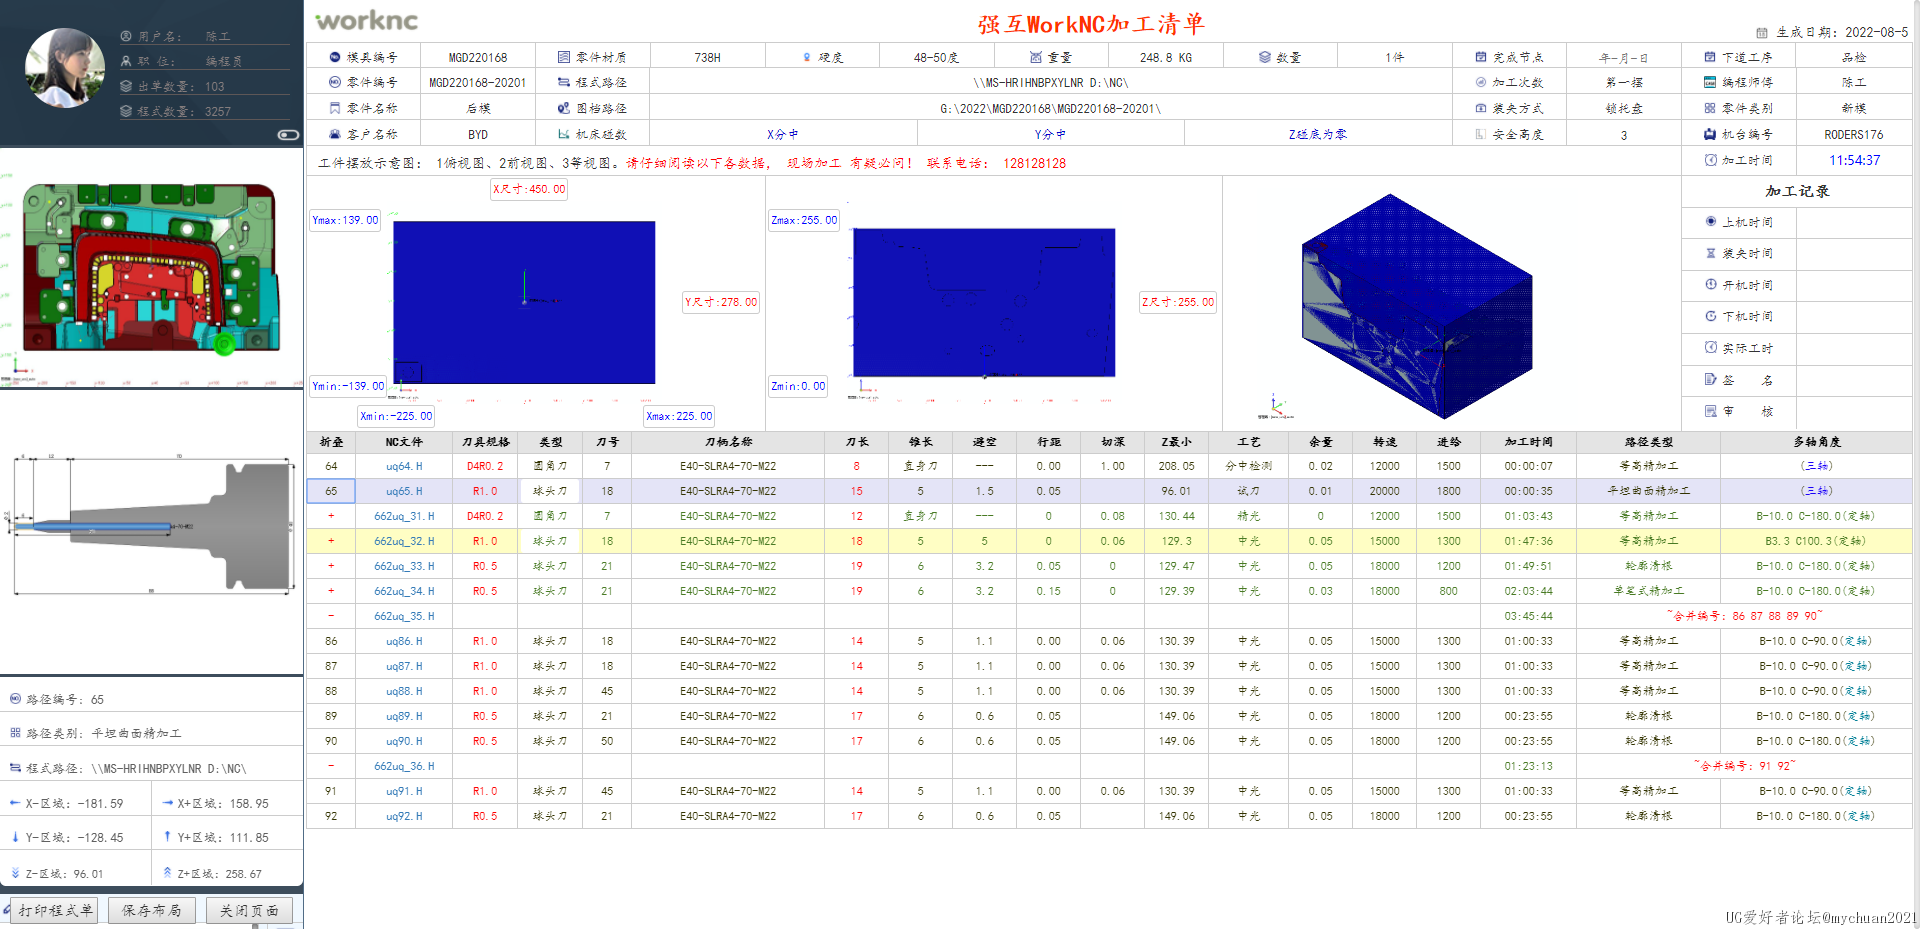This screenshot has height=929, width=1920.
Task: Open the uq65.H NC file link
Action: click(404, 491)
